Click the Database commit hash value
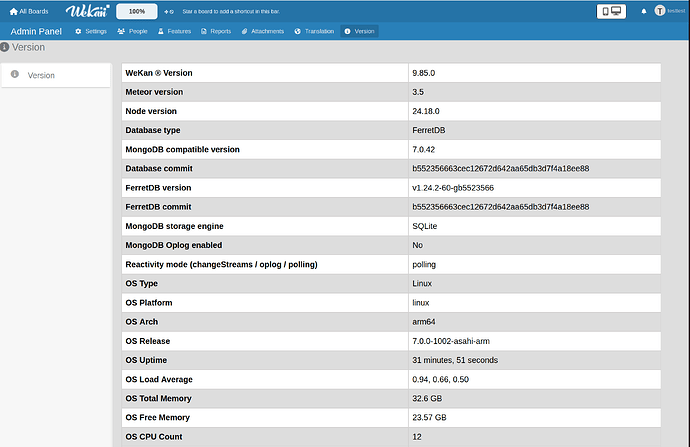 coord(500,169)
